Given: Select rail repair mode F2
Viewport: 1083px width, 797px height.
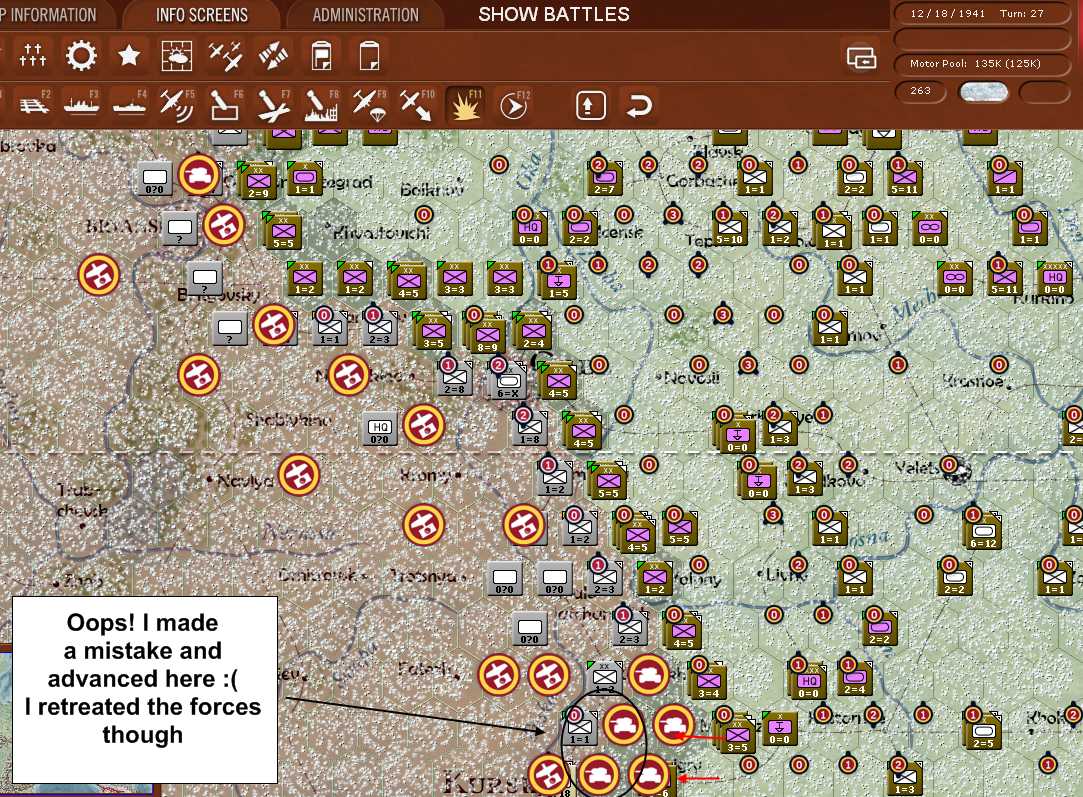Looking at the screenshot, I should point(35,105).
